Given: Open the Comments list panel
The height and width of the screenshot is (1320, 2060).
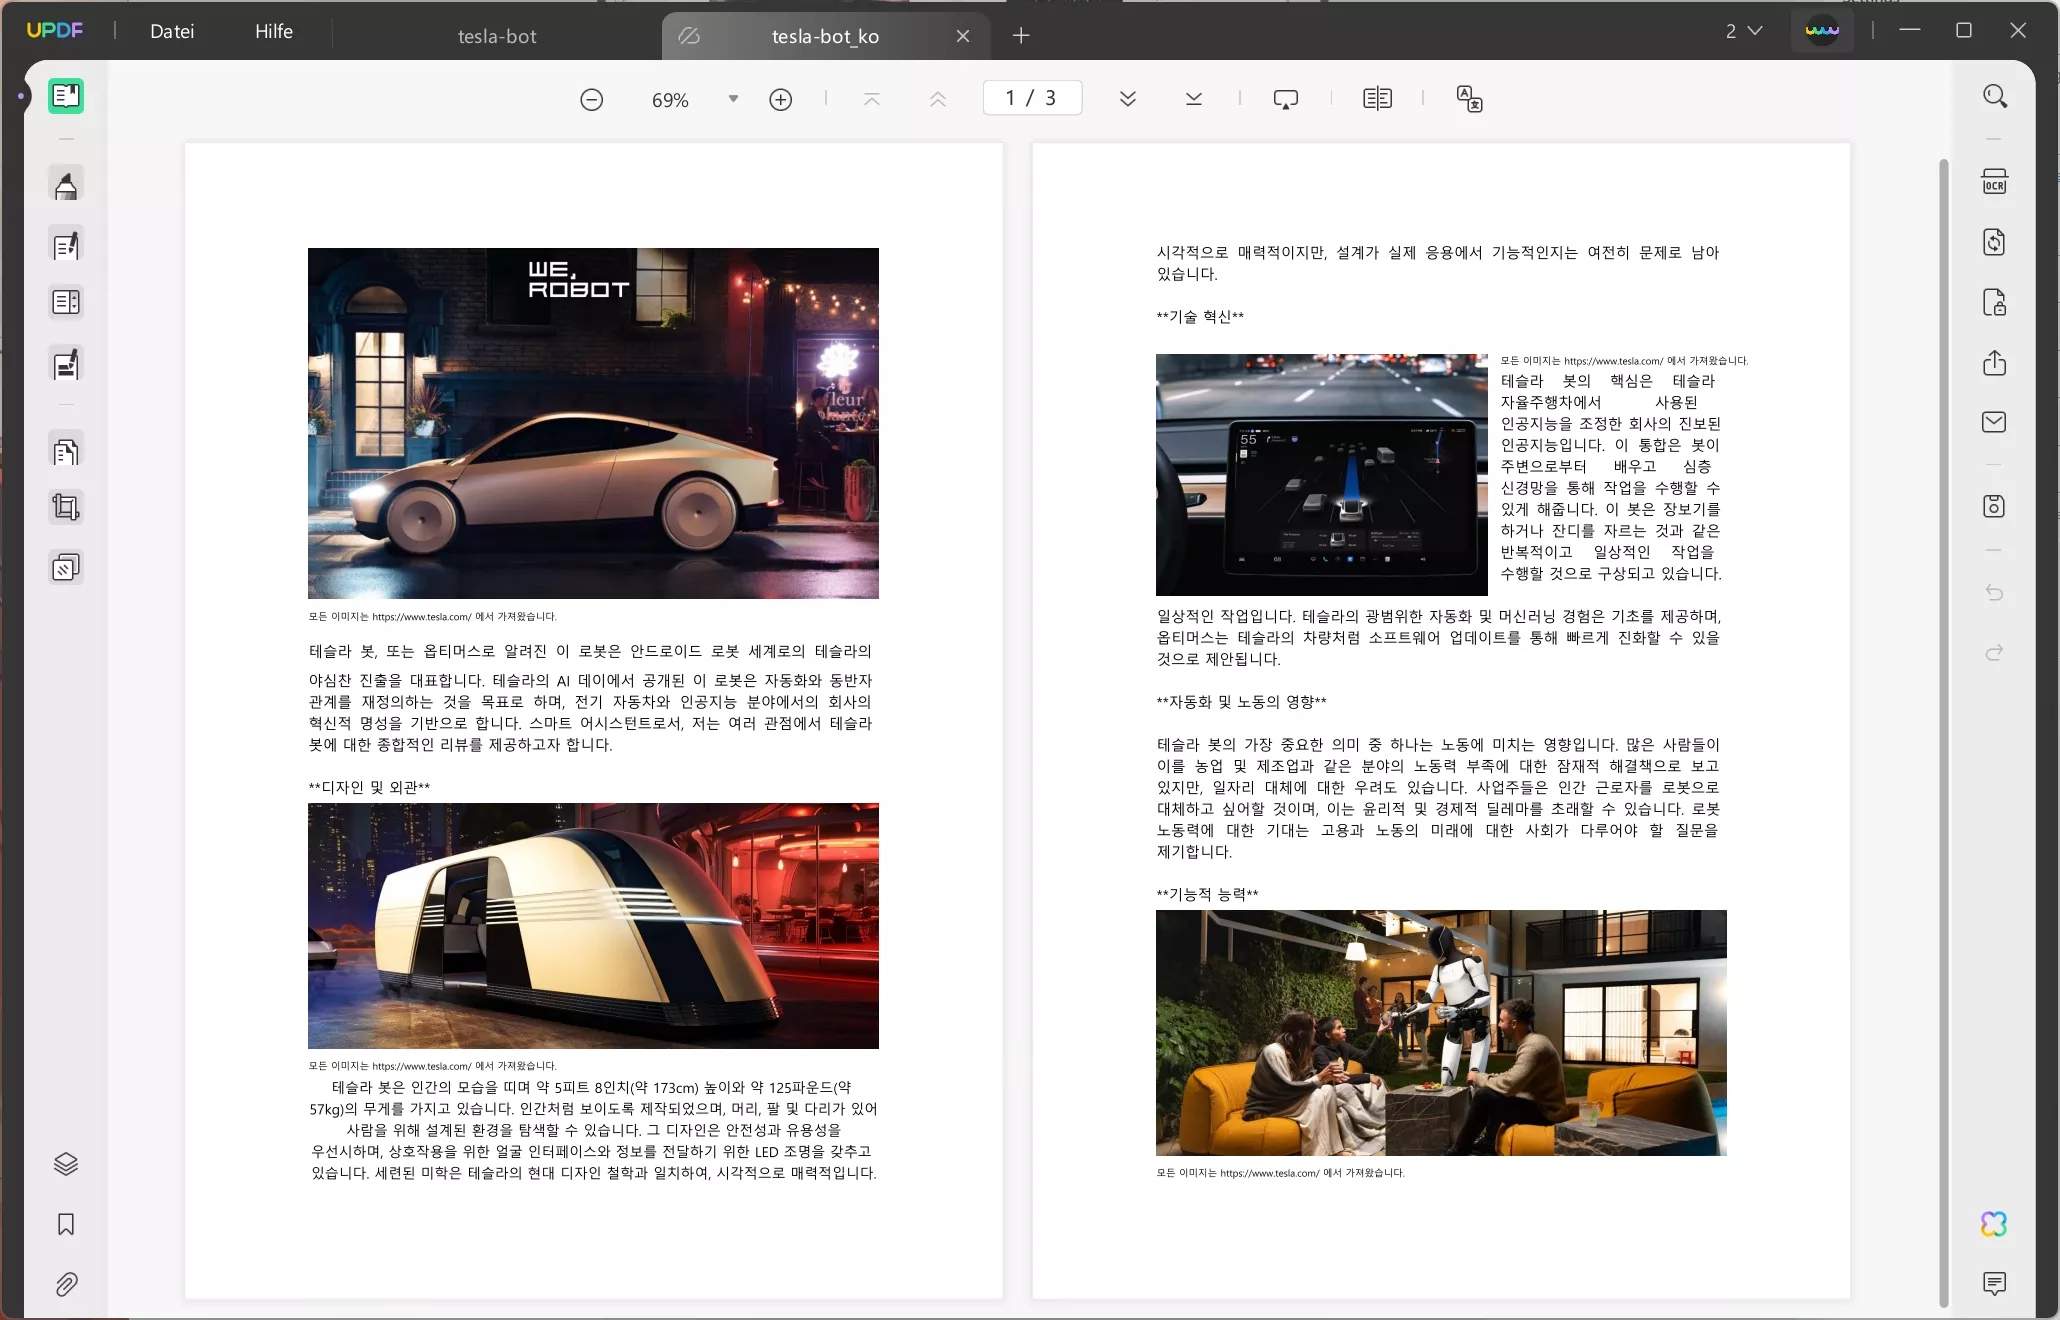Looking at the screenshot, I should tap(1995, 1283).
